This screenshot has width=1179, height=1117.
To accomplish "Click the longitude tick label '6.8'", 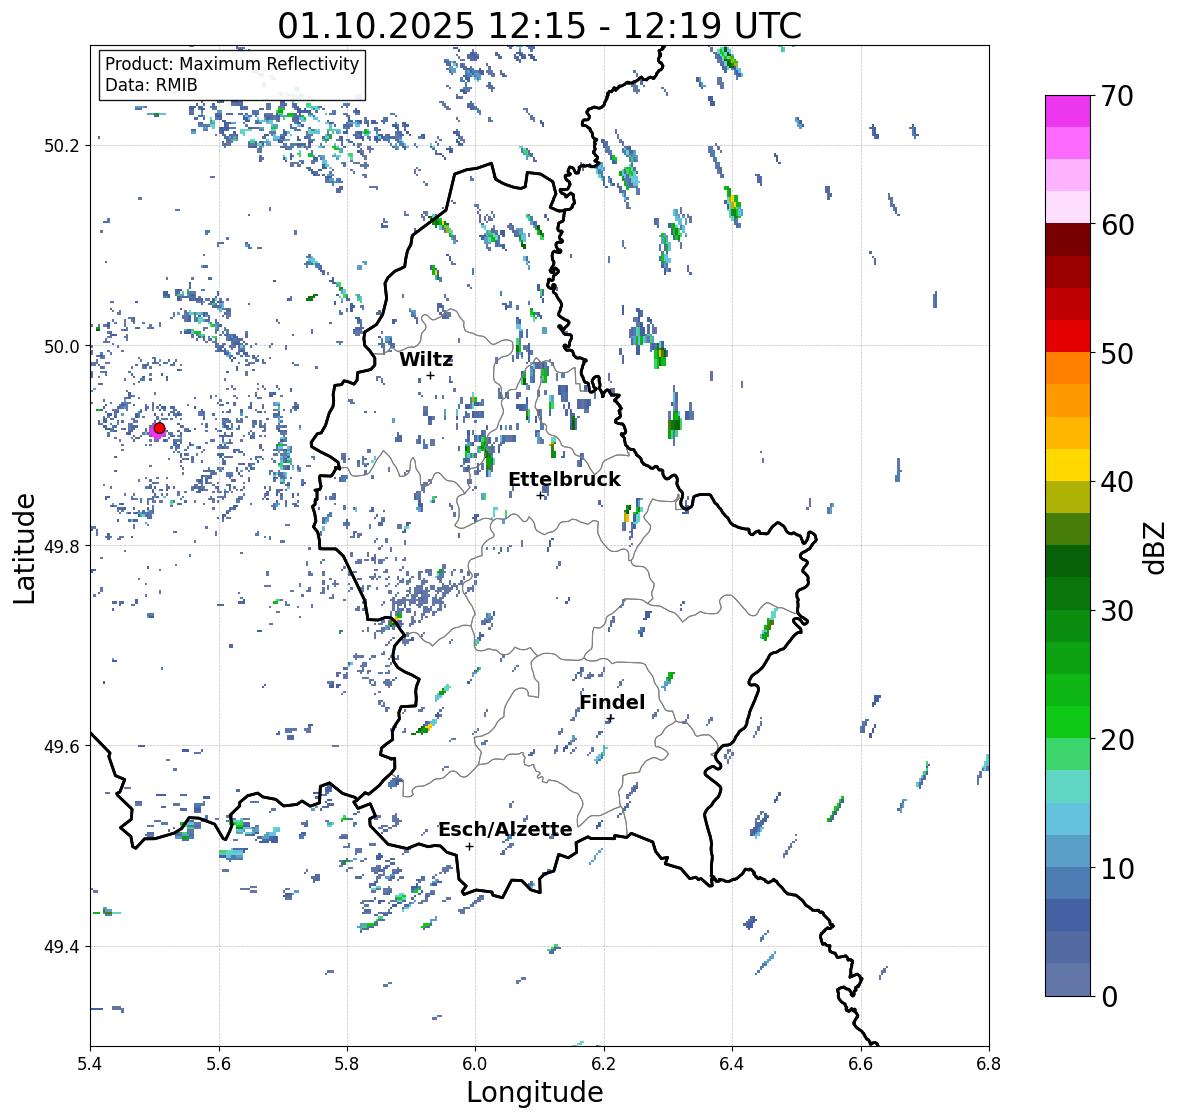I will (x=988, y=1064).
